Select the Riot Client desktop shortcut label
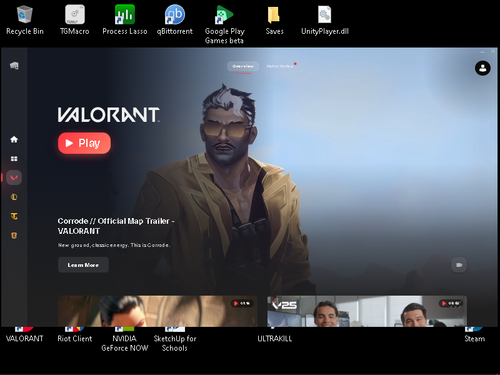Image resolution: width=500 pixels, height=375 pixels. (75, 338)
